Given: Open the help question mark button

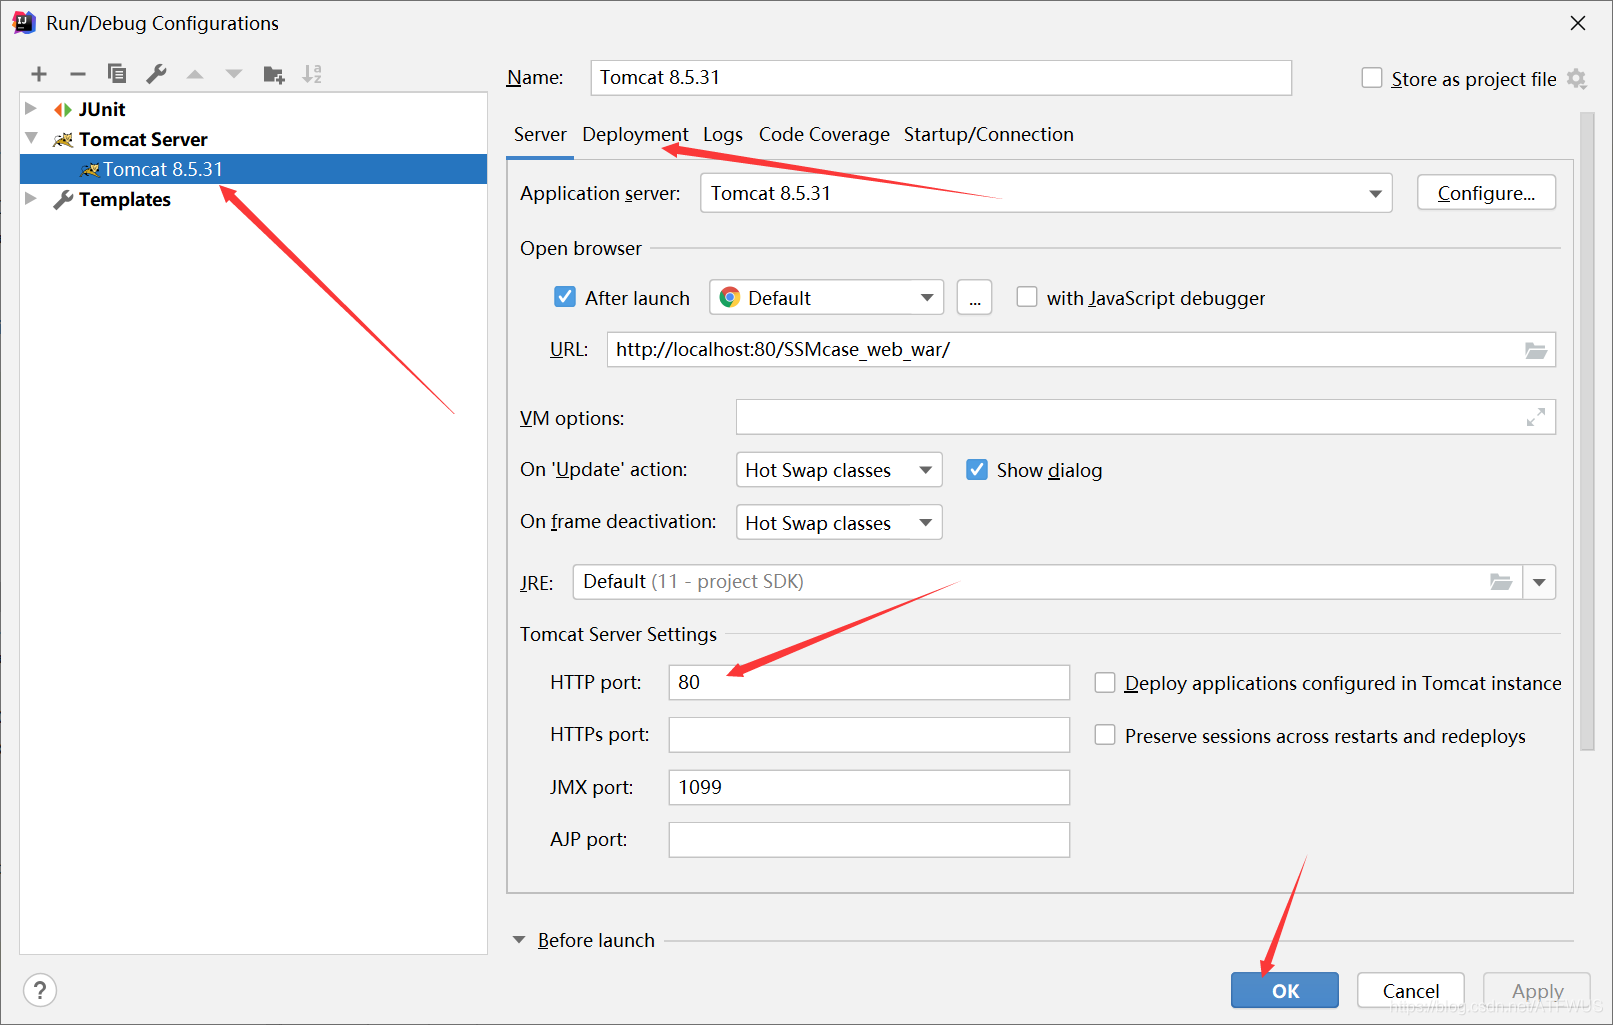Looking at the screenshot, I should 40,990.
